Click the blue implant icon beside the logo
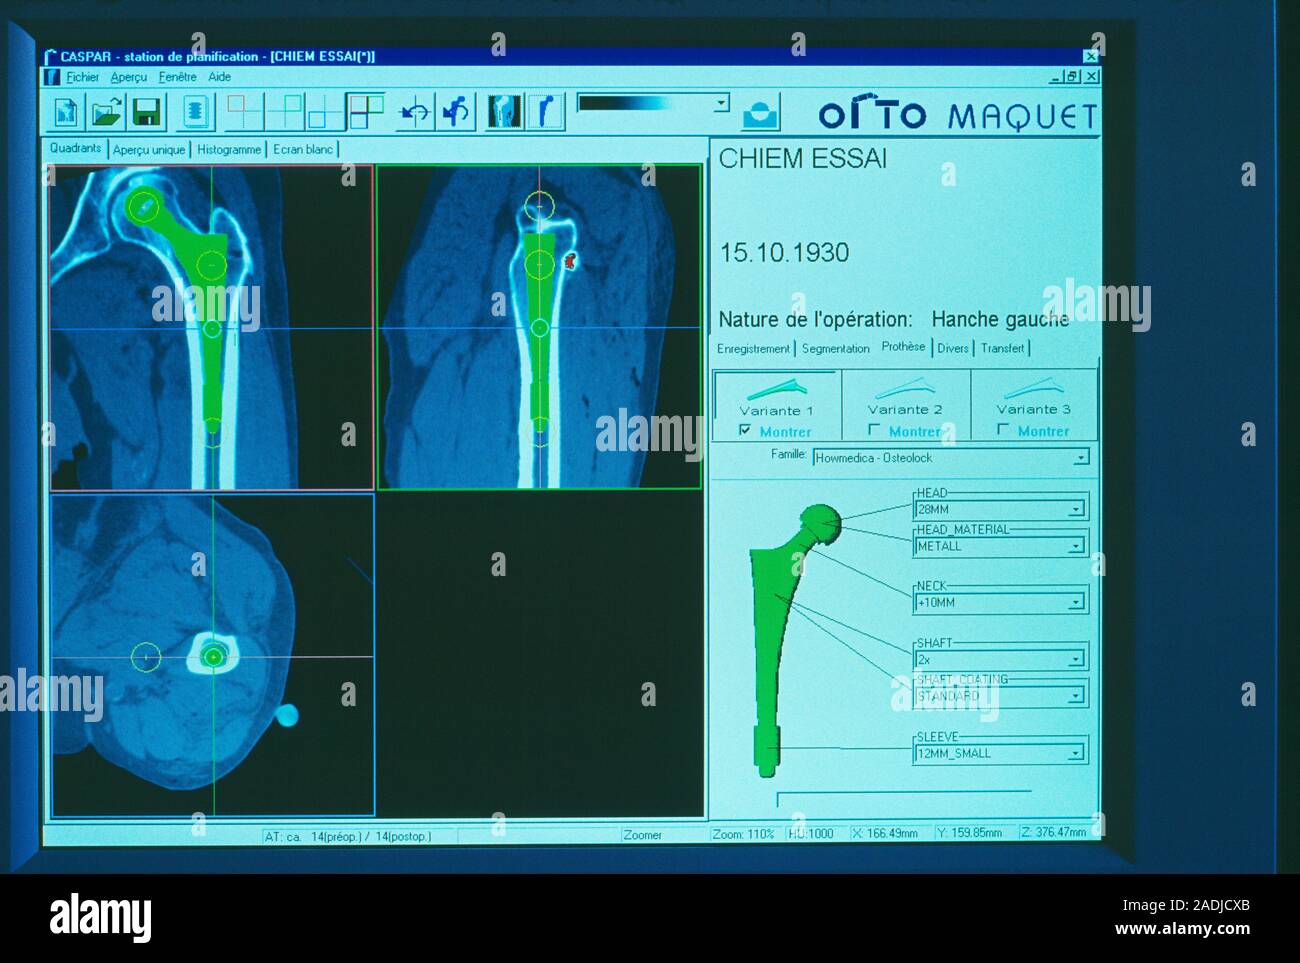The height and width of the screenshot is (963, 1300). [x=760, y=114]
